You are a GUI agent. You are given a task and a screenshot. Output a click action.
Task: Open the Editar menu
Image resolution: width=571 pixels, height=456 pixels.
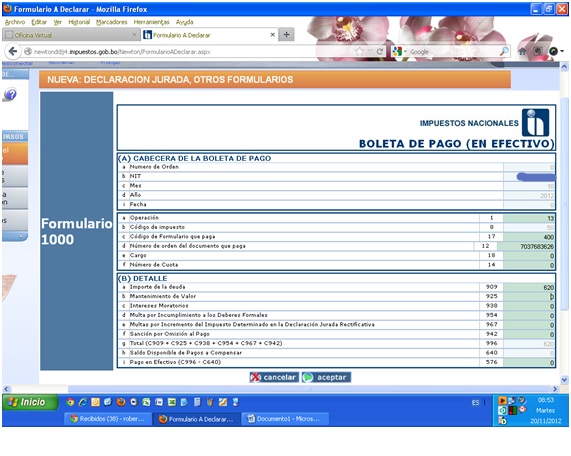coord(39,22)
